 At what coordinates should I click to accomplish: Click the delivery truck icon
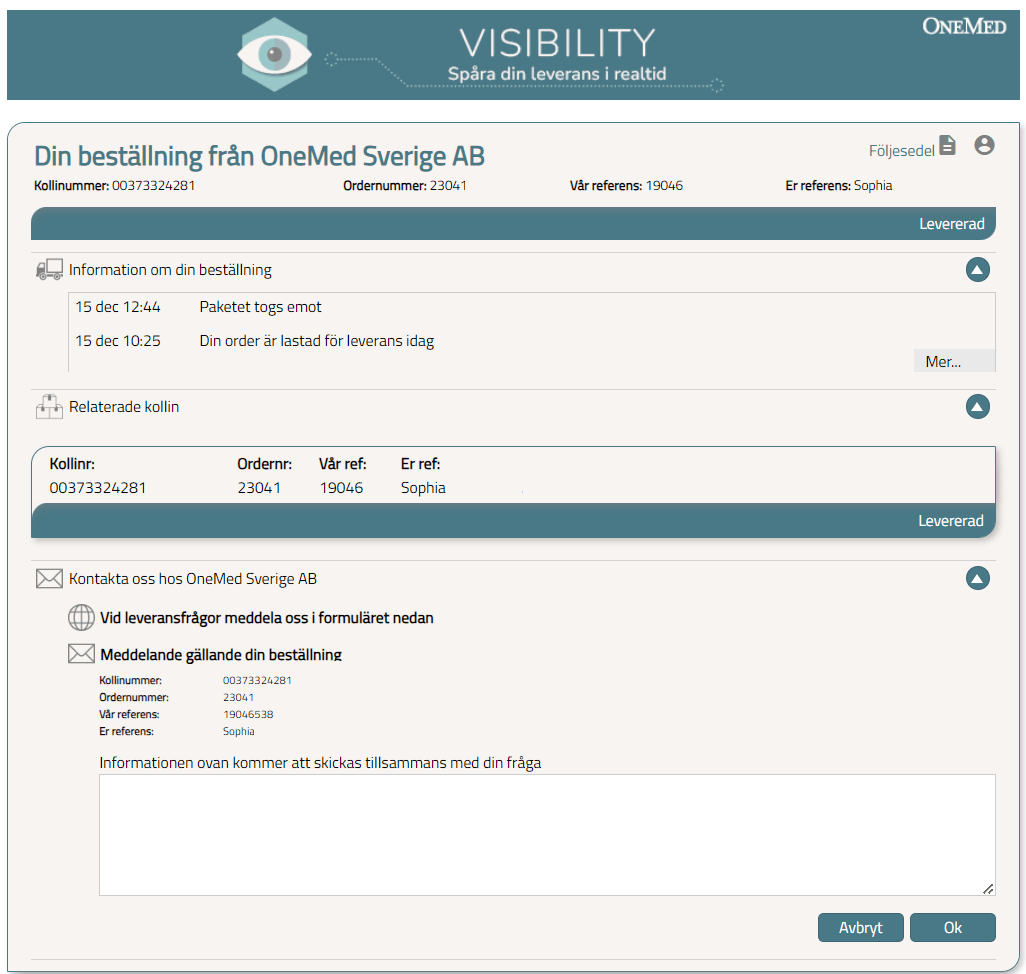click(x=49, y=270)
